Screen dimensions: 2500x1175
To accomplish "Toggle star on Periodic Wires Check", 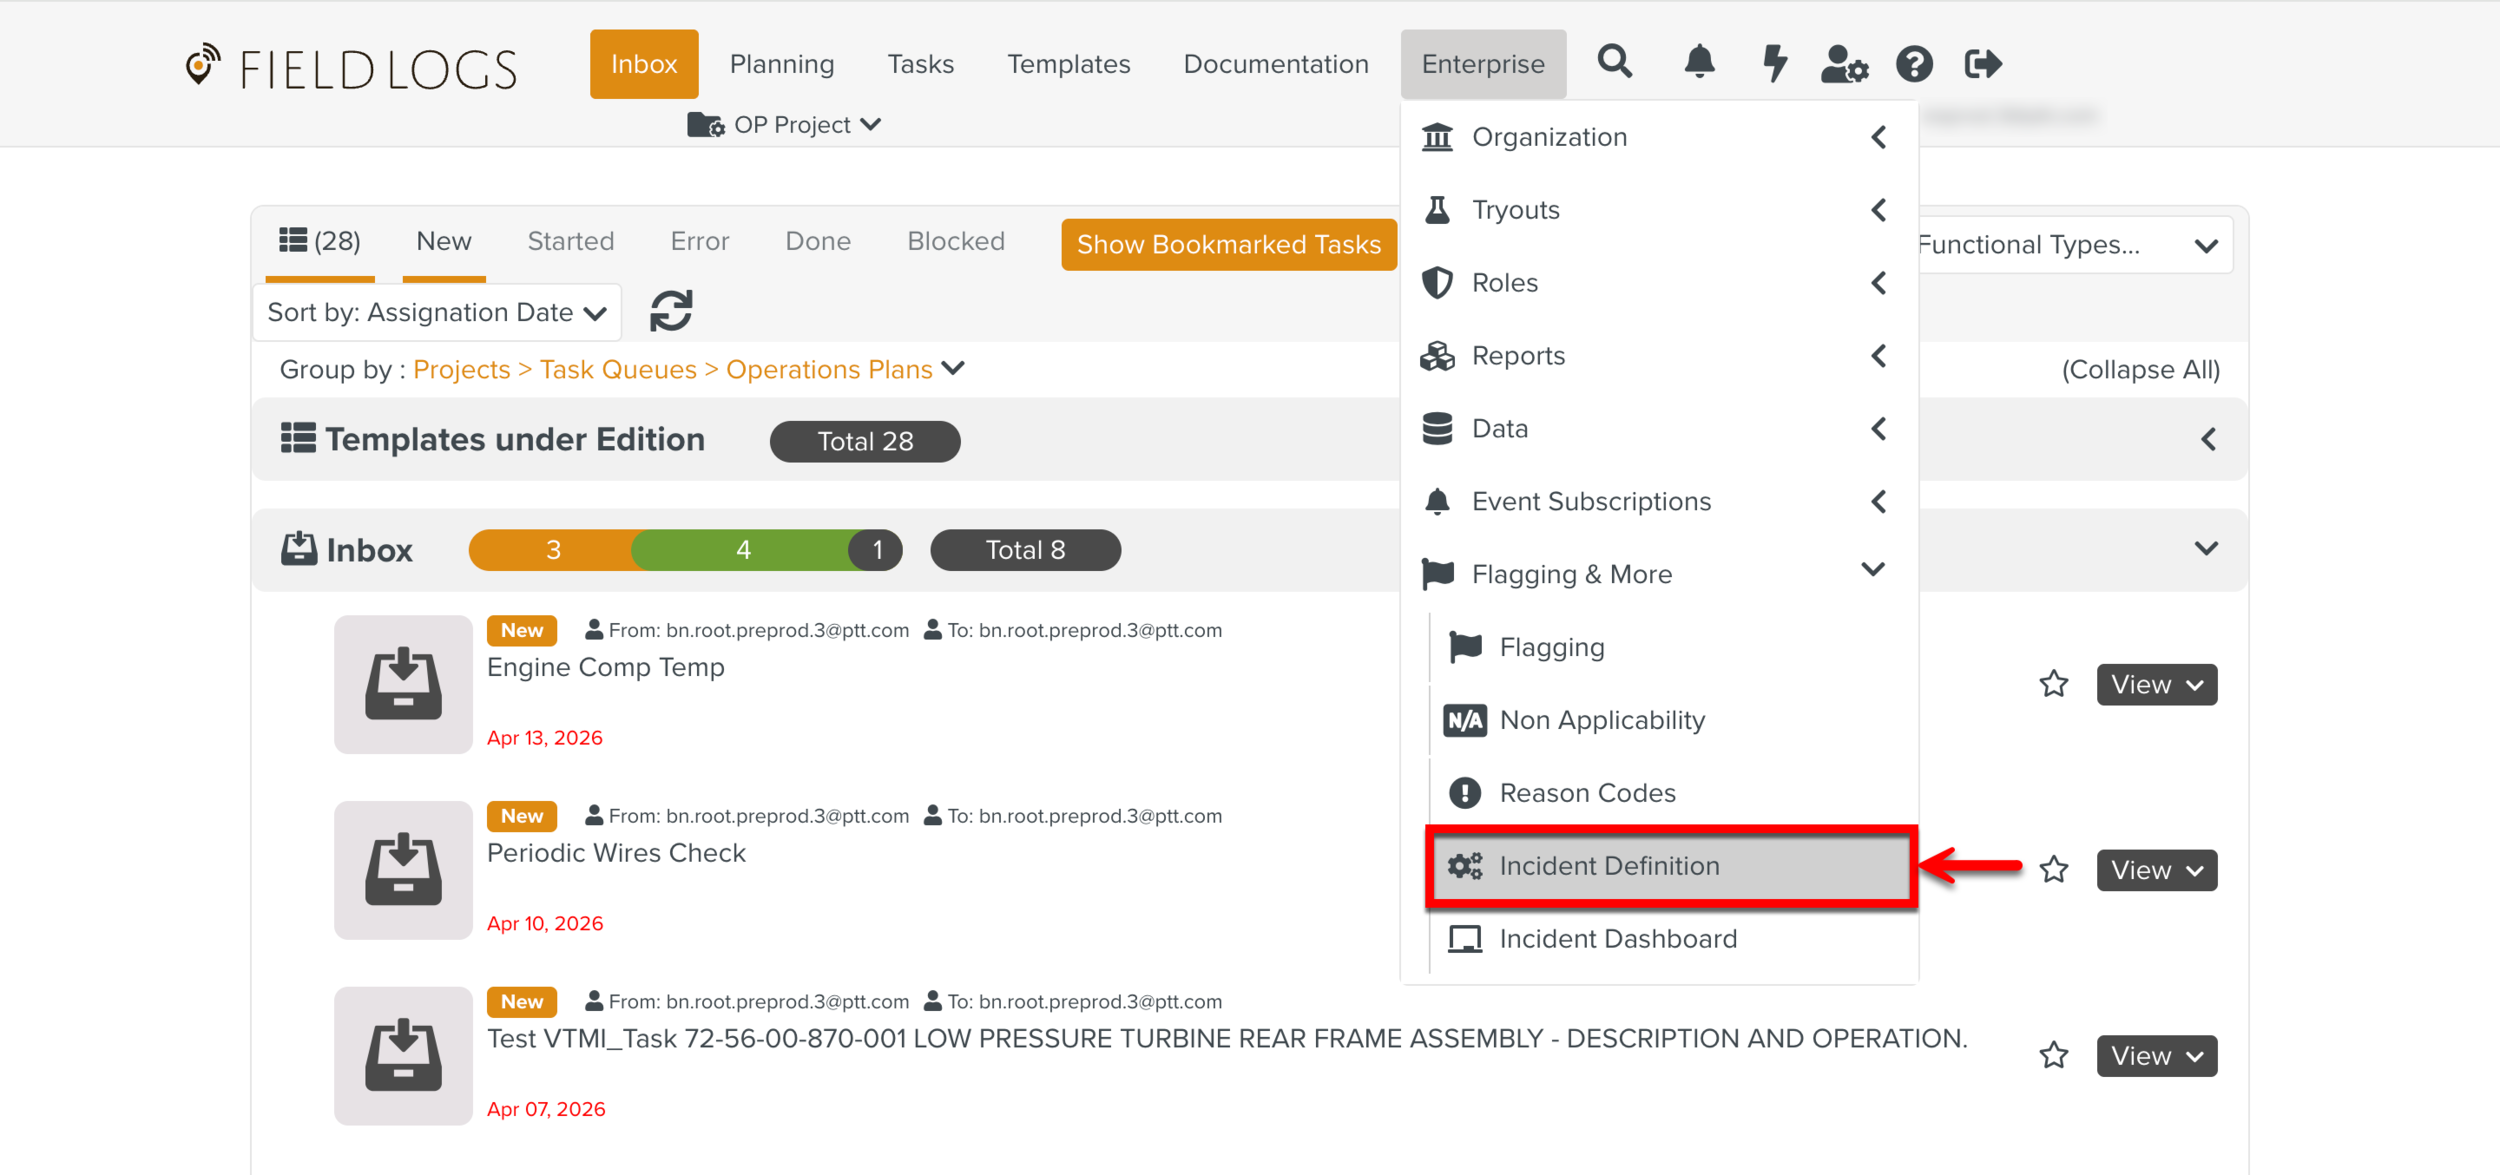I will point(2053,870).
